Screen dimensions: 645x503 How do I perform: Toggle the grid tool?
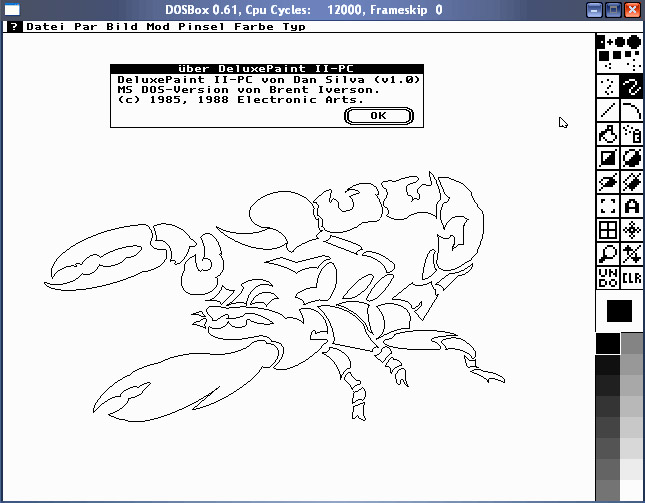608,229
